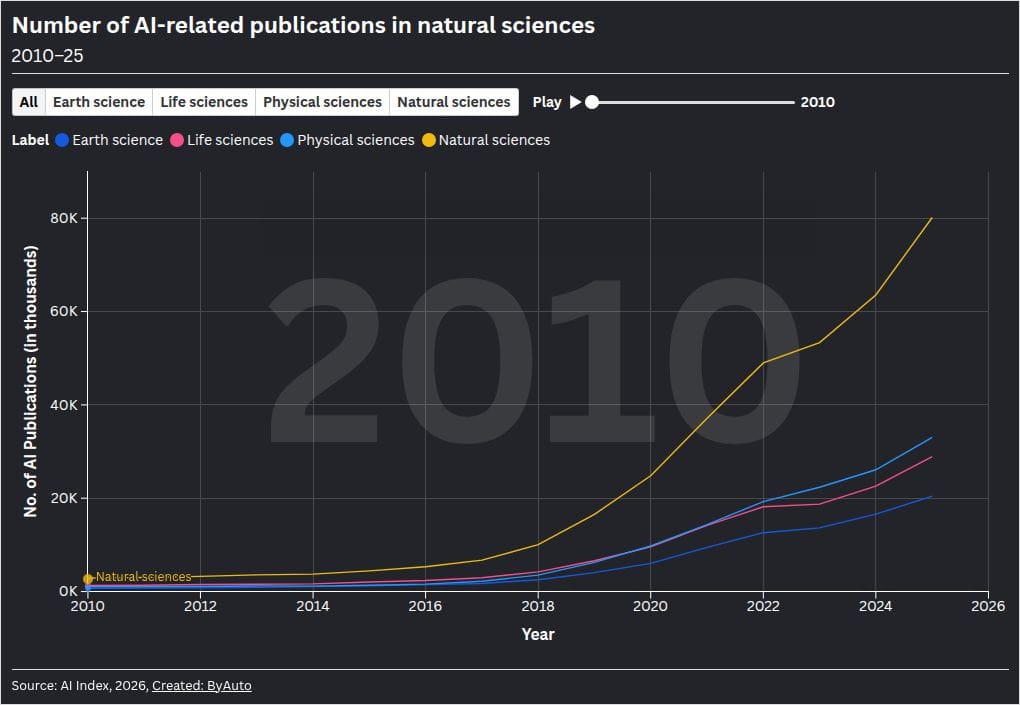Click the Label heading before the legend

point(31,140)
